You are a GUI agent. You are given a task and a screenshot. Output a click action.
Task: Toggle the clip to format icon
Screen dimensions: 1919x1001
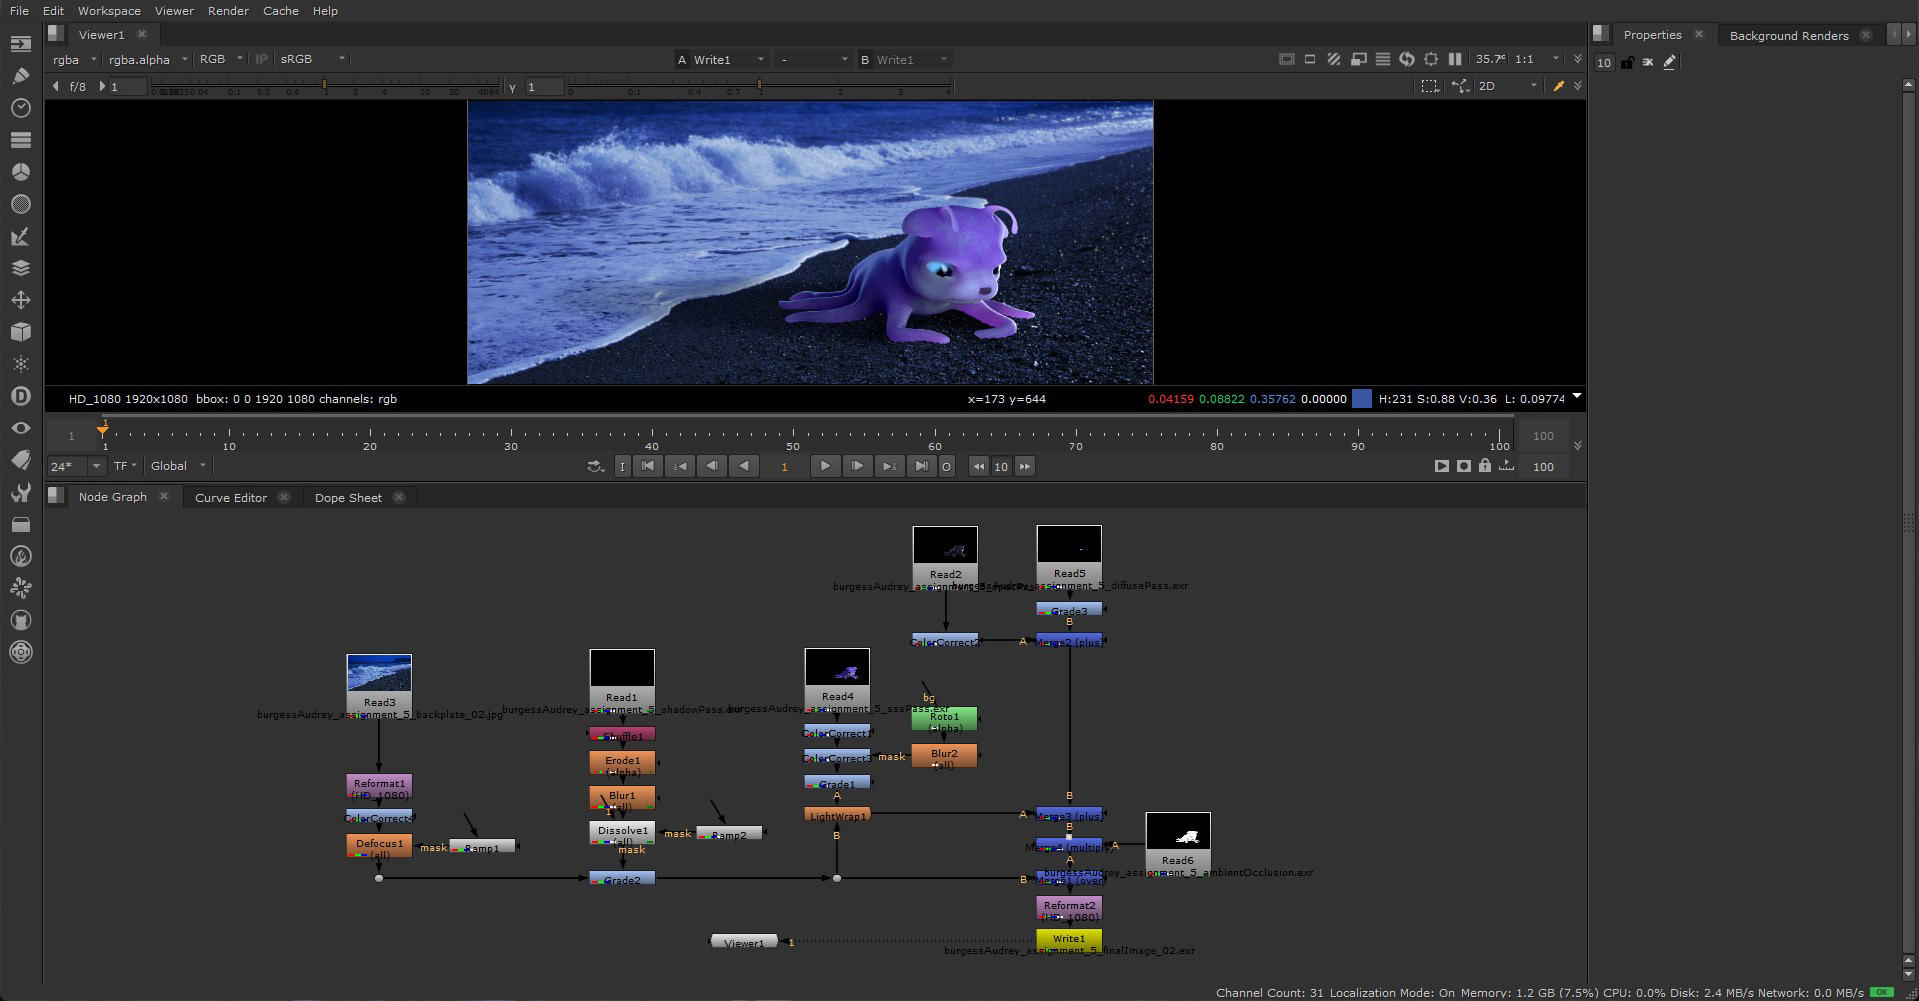(x=1287, y=59)
